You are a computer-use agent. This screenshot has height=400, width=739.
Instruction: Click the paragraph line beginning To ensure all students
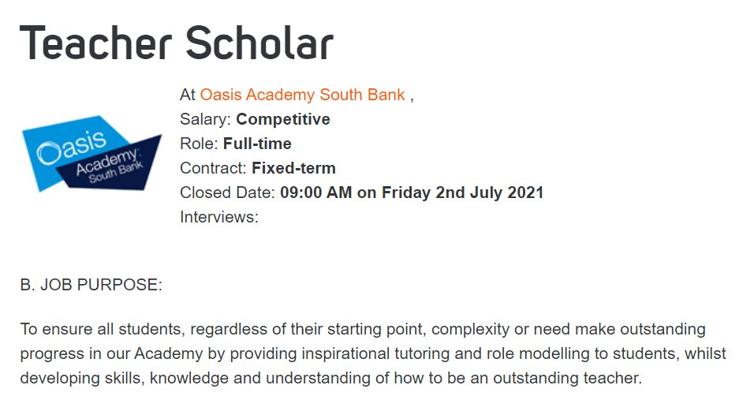point(363,329)
